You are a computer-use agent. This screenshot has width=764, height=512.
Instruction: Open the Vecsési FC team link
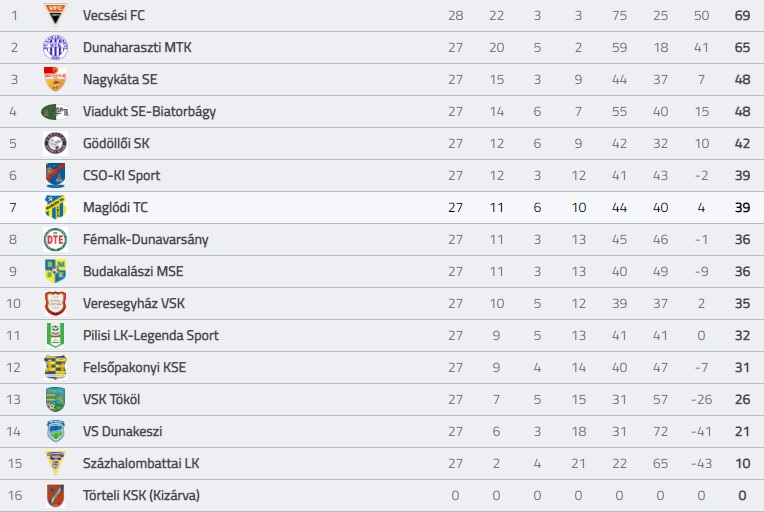[x=114, y=15]
